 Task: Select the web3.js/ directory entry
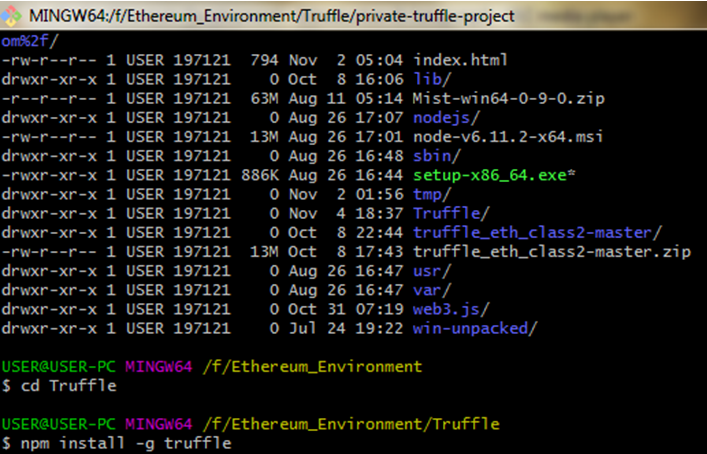click(x=451, y=309)
